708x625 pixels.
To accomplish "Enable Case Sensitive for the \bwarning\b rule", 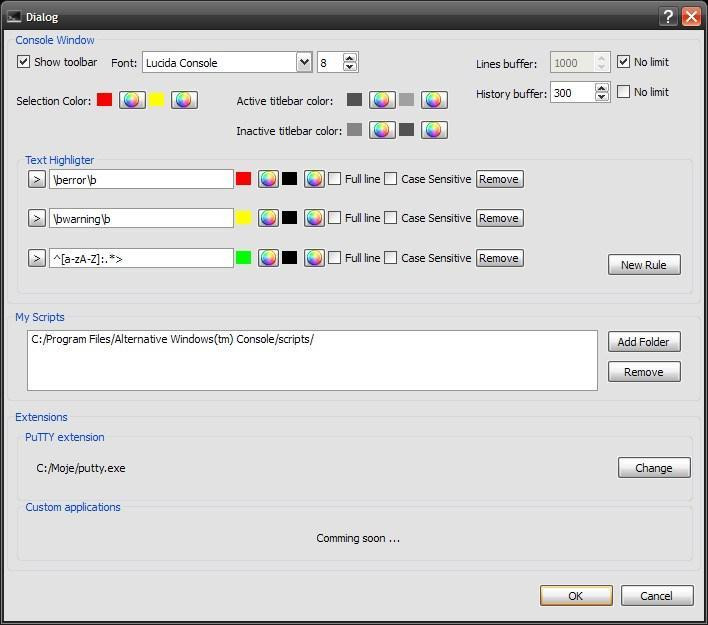I will pos(391,218).
